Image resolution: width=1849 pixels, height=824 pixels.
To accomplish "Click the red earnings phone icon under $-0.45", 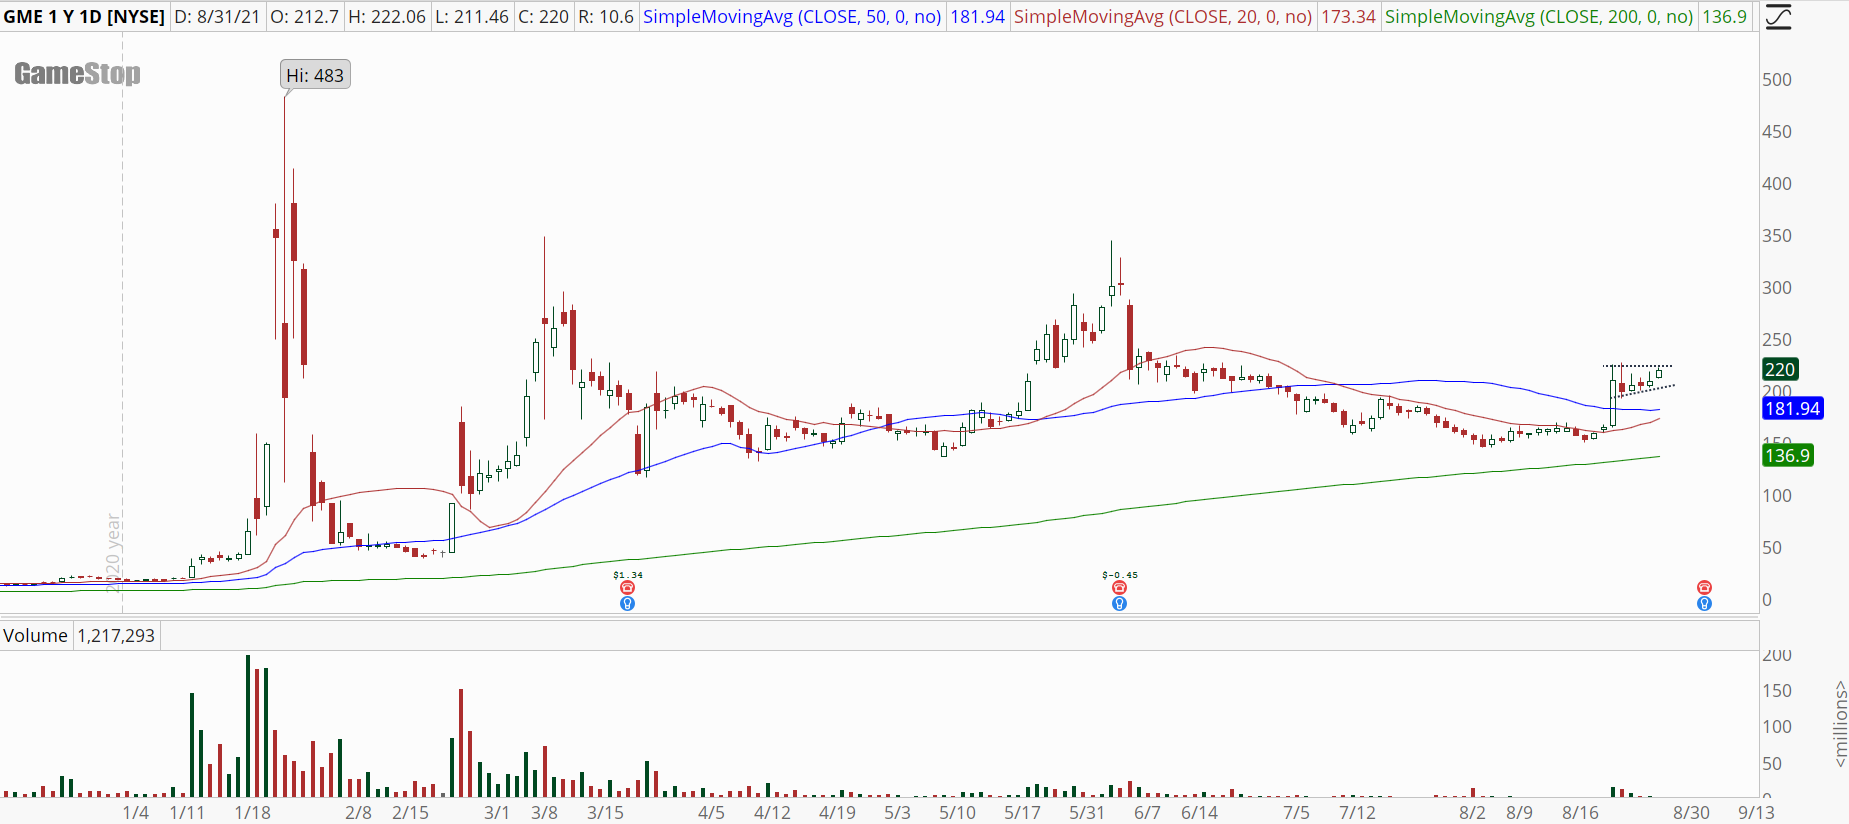I will (1119, 588).
